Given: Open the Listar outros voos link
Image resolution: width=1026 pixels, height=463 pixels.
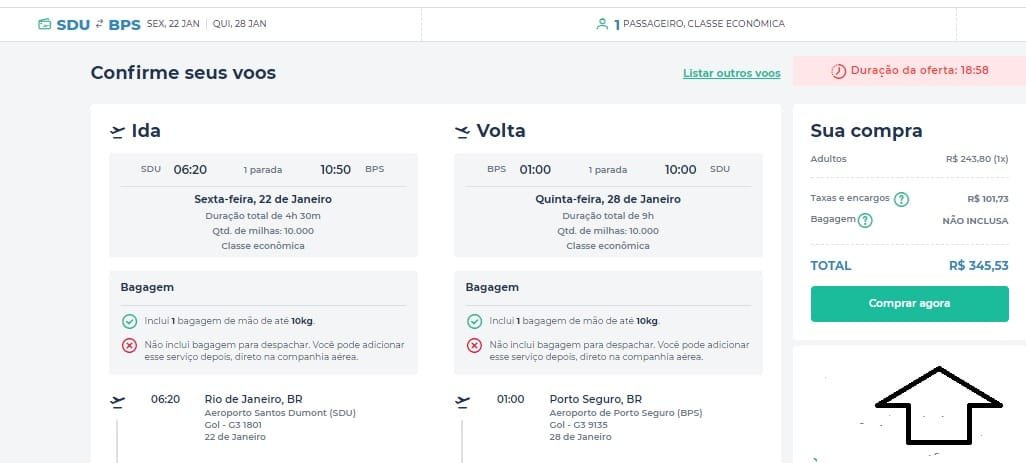Looking at the screenshot, I should click(x=732, y=73).
